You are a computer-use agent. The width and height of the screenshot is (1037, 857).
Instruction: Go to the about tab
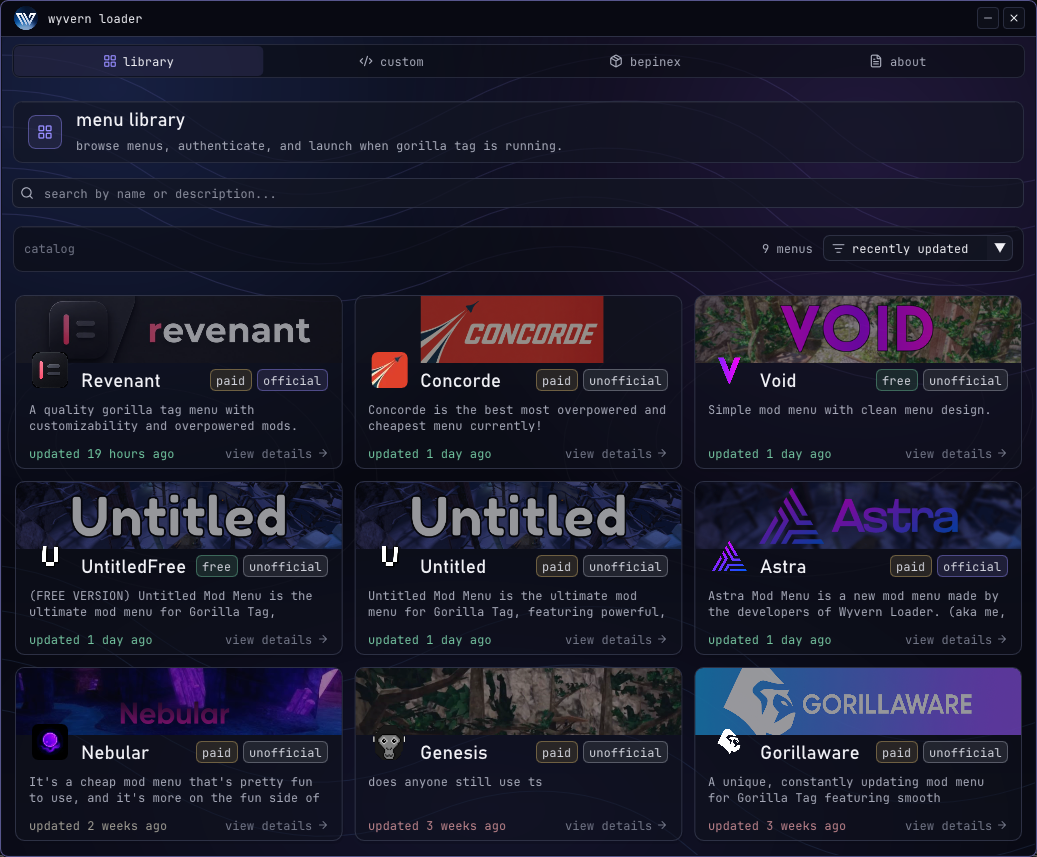(897, 61)
